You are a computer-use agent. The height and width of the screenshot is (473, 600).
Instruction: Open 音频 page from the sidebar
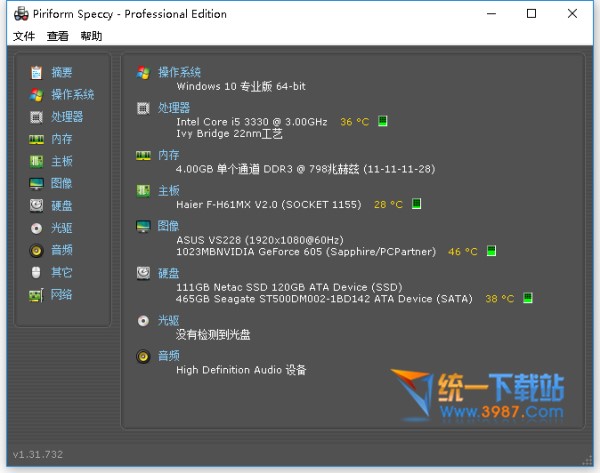pos(62,251)
